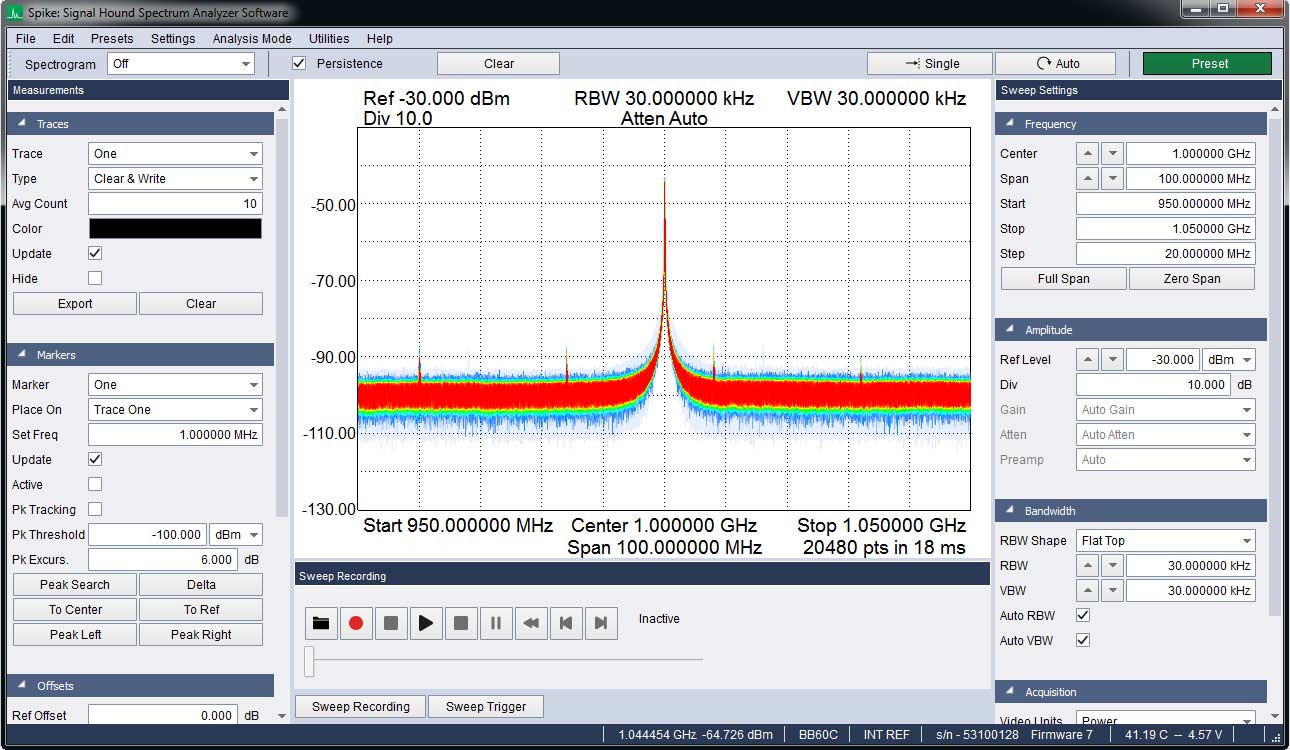Toggle the Update checkbox under Markers

pos(95,459)
